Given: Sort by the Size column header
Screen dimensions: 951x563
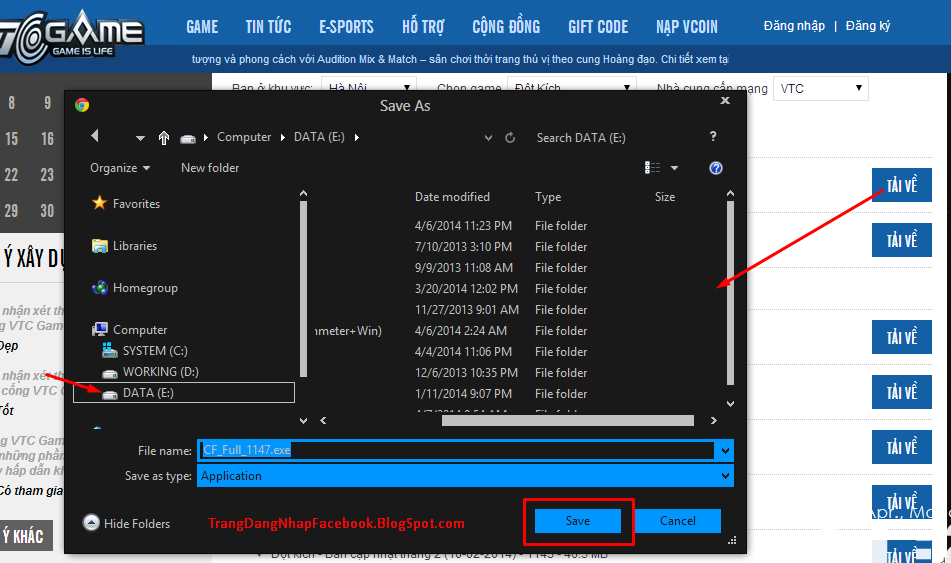Looking at the screenshot, I should pyautogui.click(x=665, y=197).
